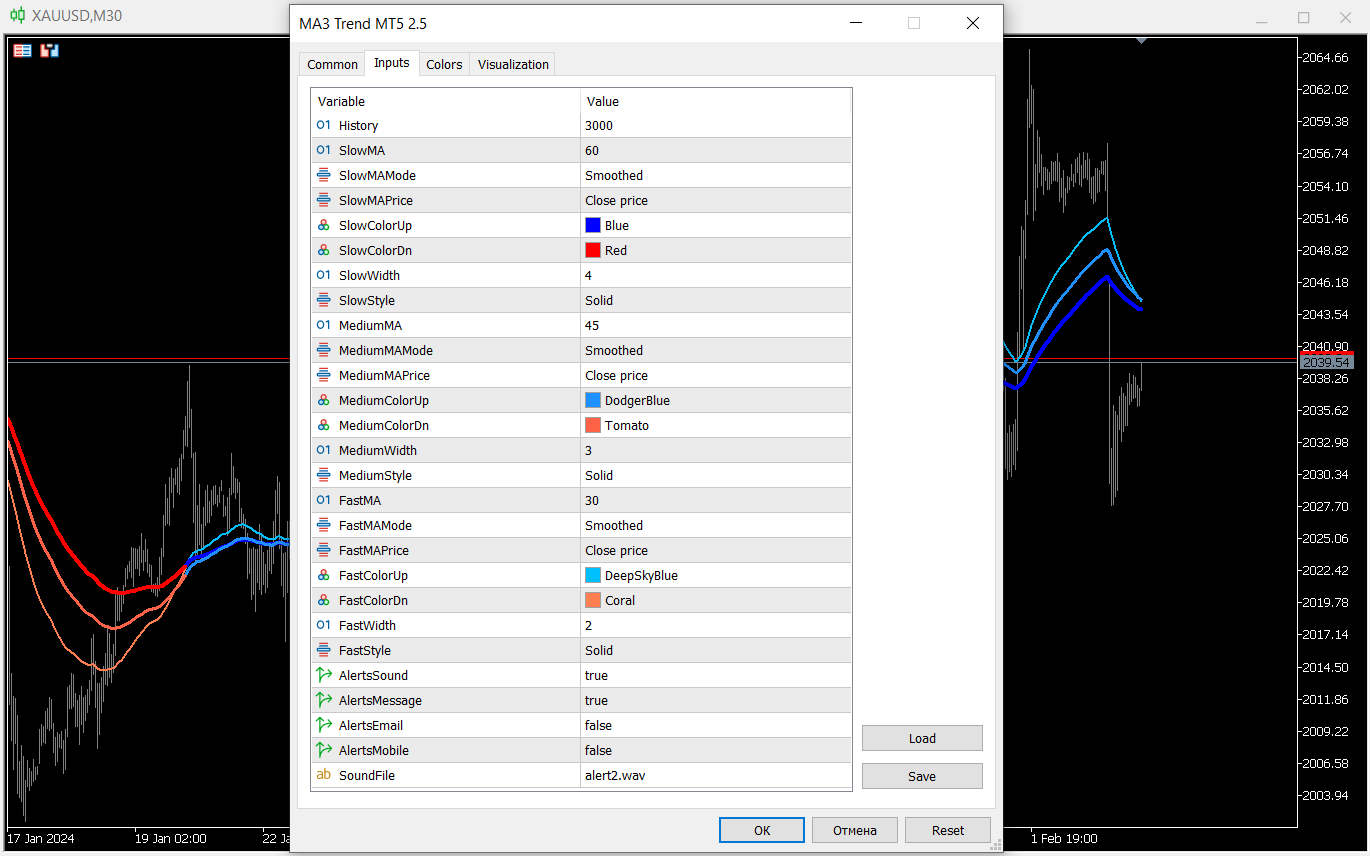Click Reset to restore defaults
Image resolution: width=1370 pixels, height=856 pixels.
point(947,829)
